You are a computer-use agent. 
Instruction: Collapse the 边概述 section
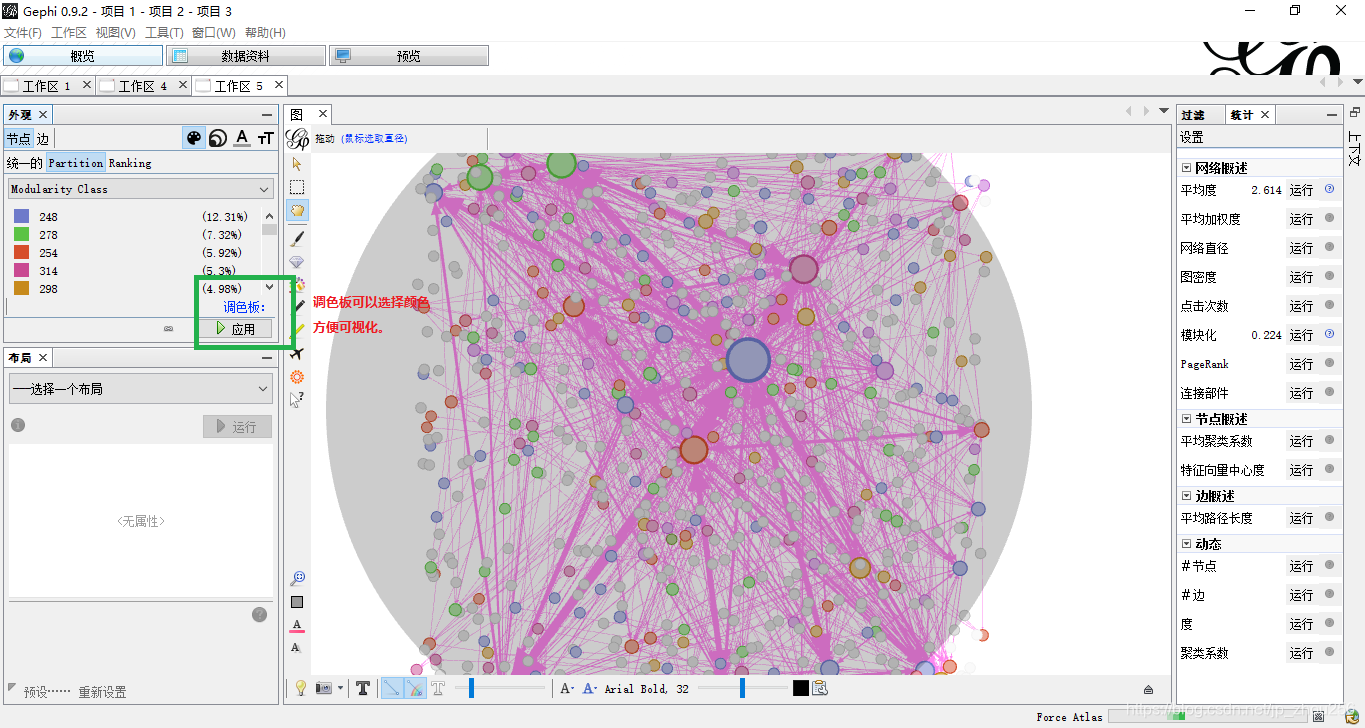point(1187,496)
